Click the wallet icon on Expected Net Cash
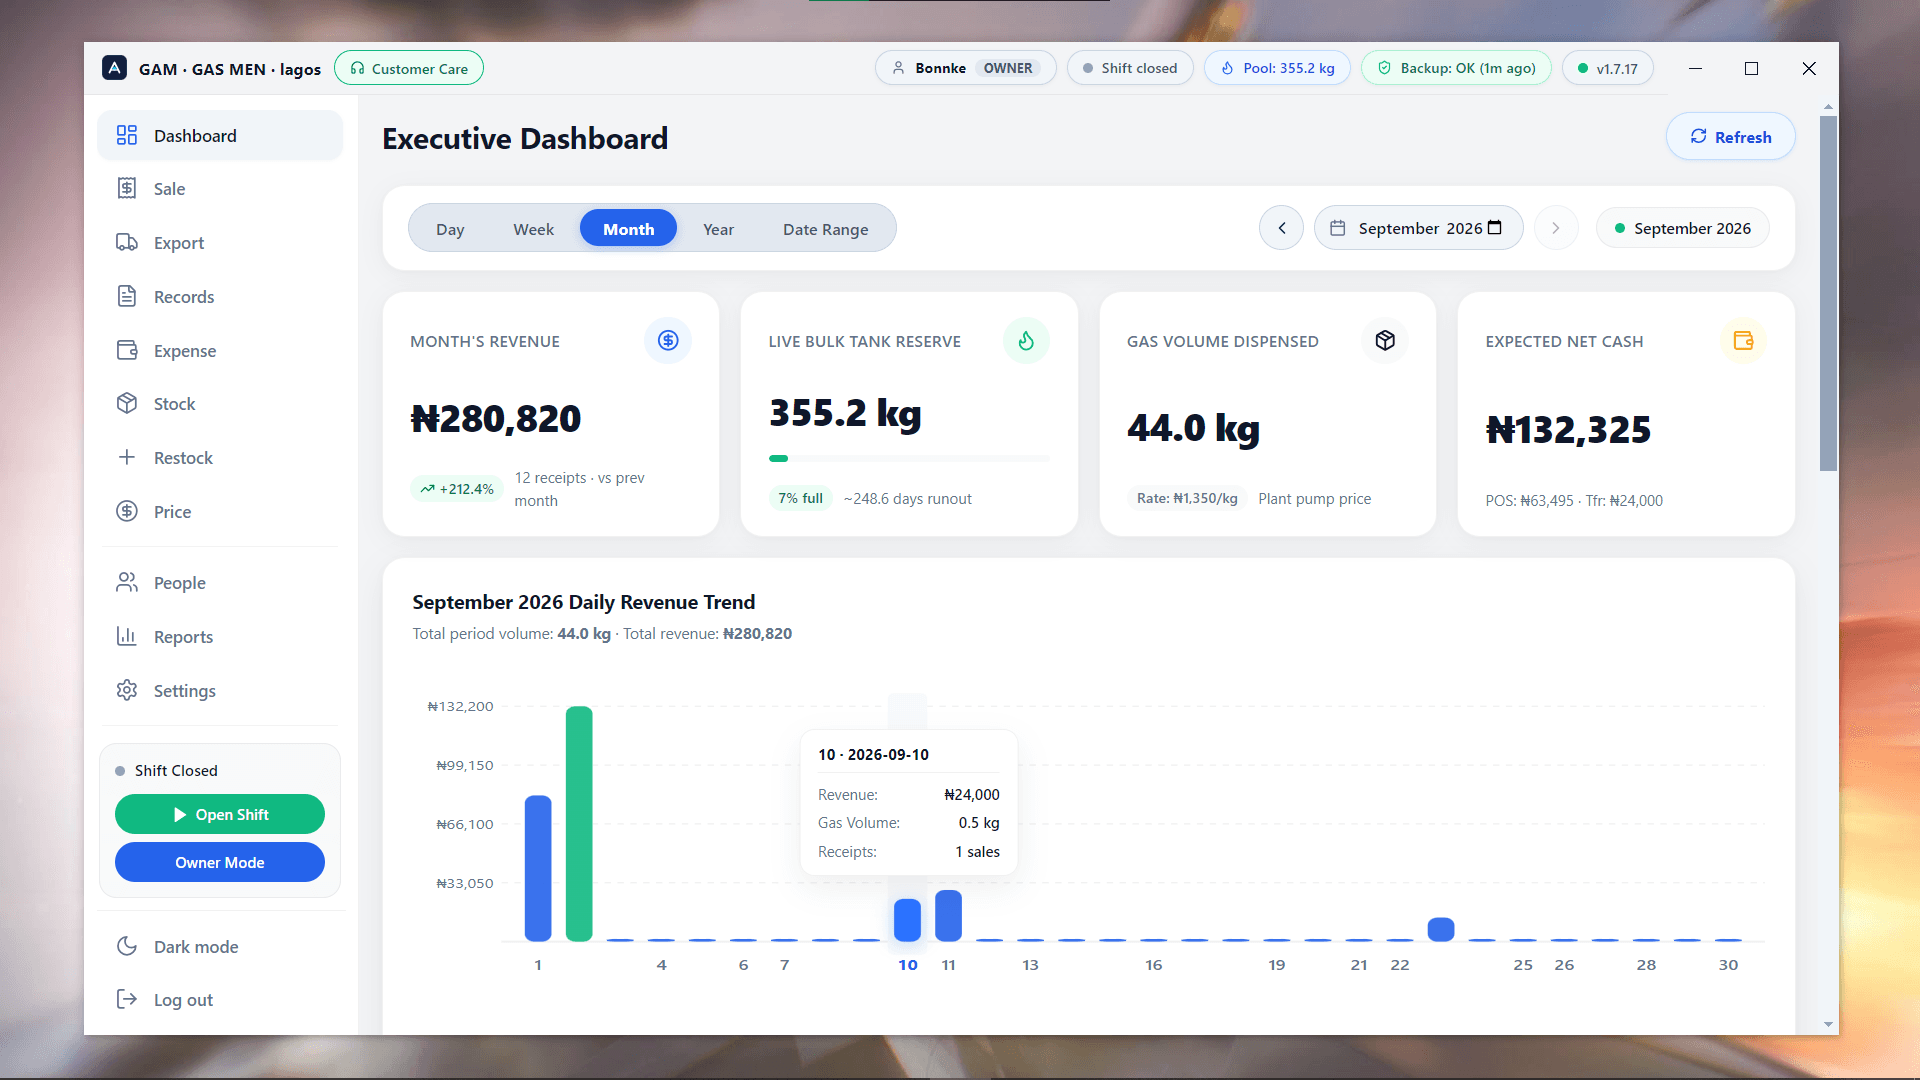 [1743, 341]
